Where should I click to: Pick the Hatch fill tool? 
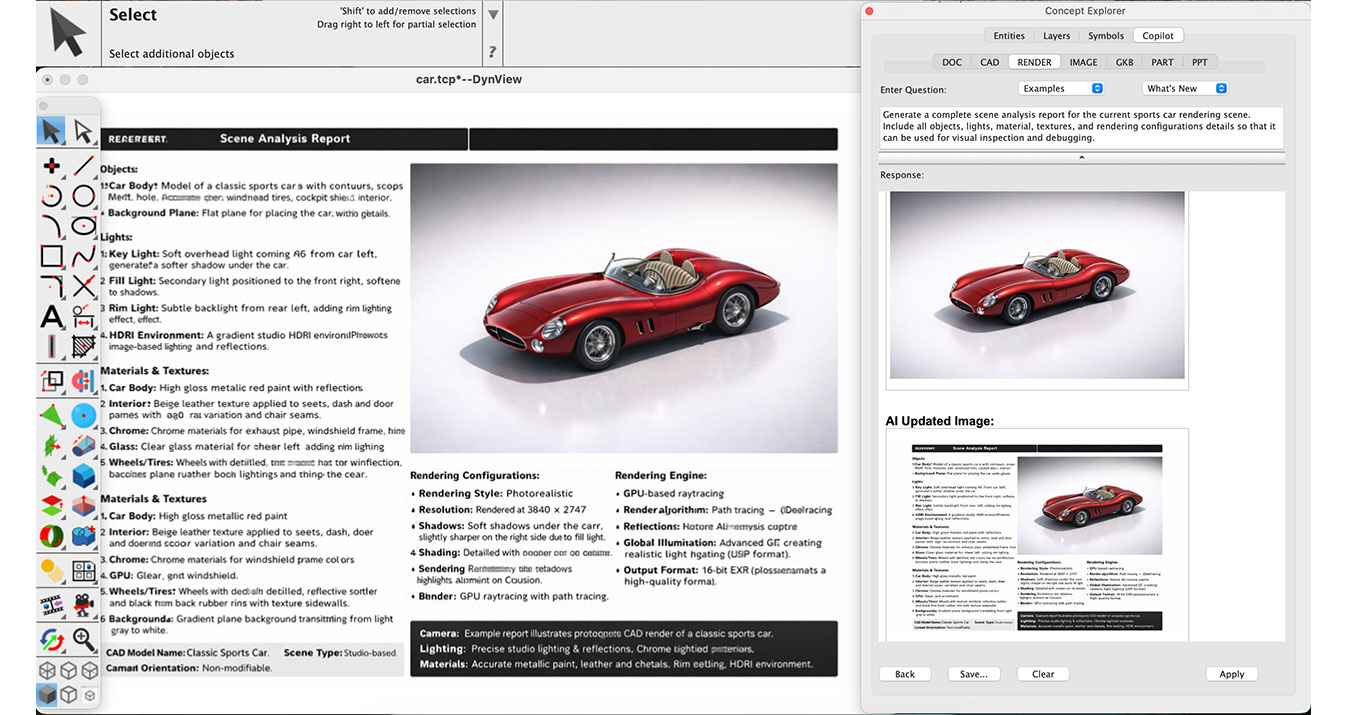83,348
